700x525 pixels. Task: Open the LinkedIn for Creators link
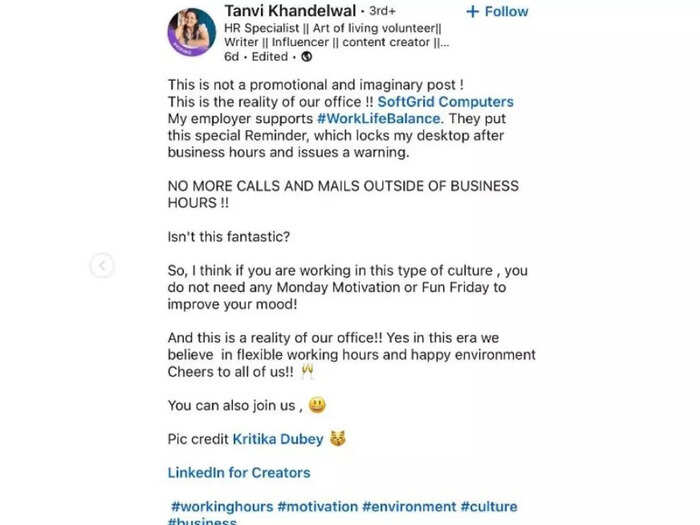(x=239, y=473)
